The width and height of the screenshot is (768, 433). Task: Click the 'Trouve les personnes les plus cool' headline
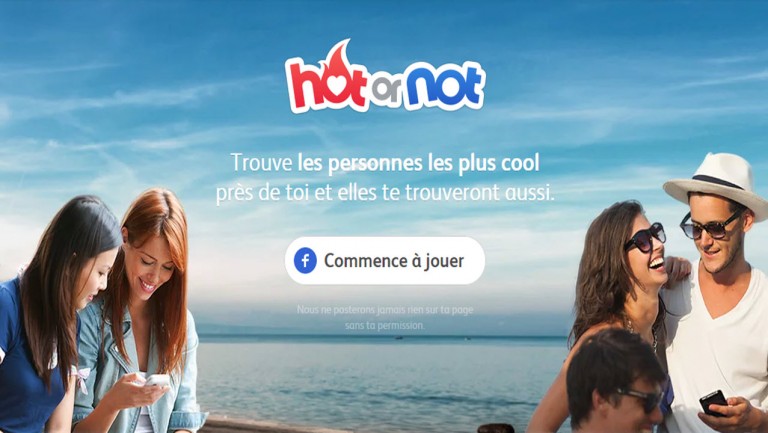pyautogui.click(x=385, y=163)
